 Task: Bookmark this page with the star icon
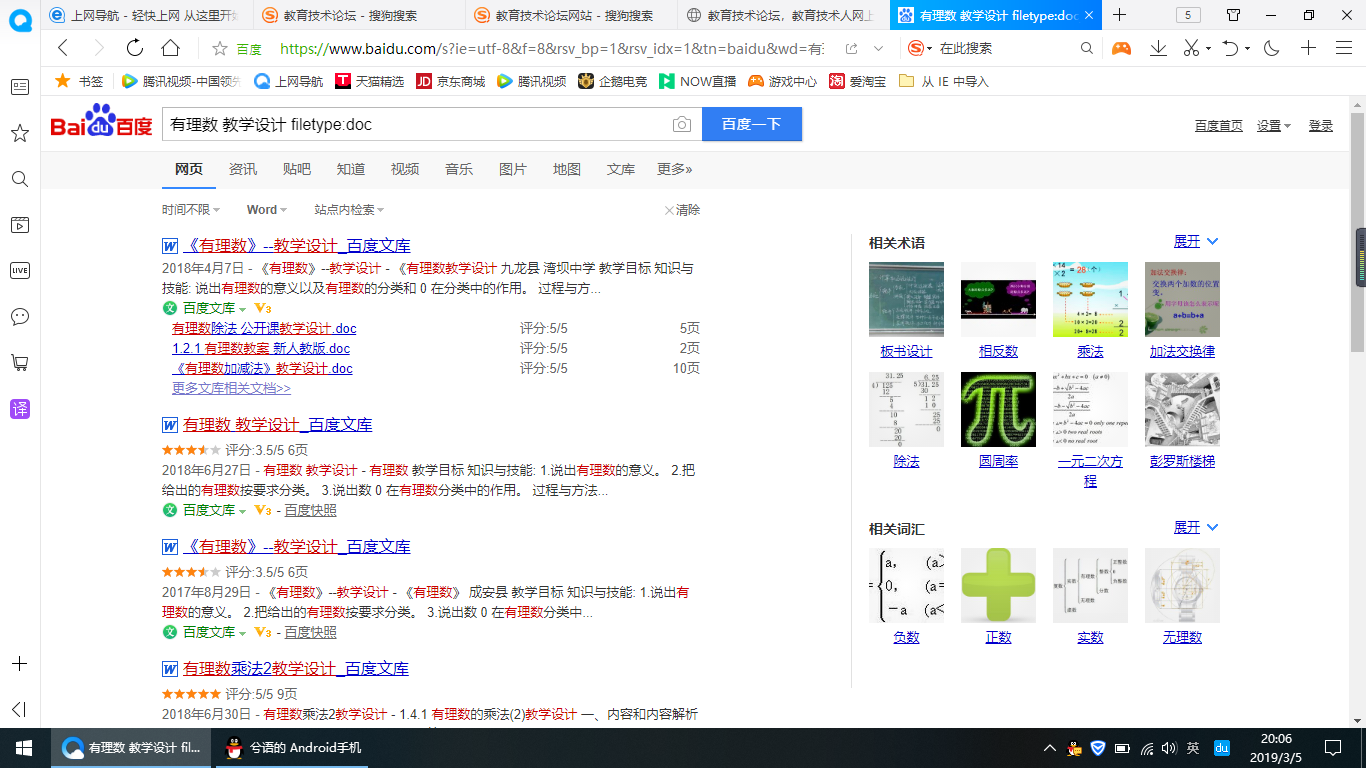220,48
